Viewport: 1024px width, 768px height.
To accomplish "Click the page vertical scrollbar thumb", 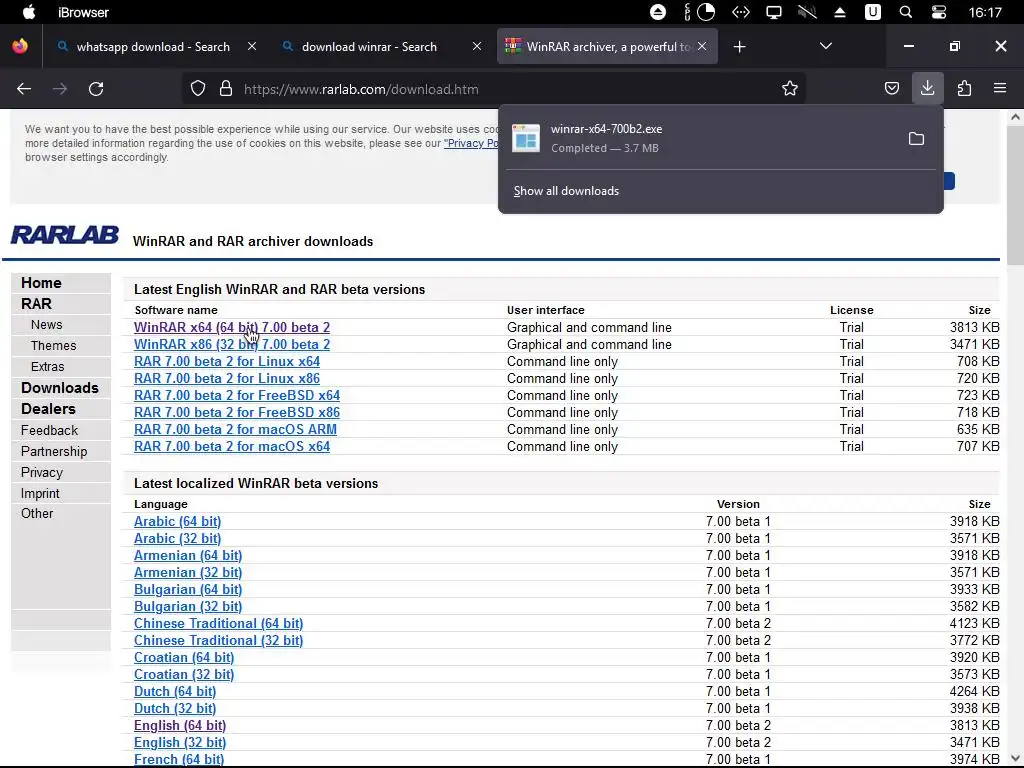I will (1015, 196).
